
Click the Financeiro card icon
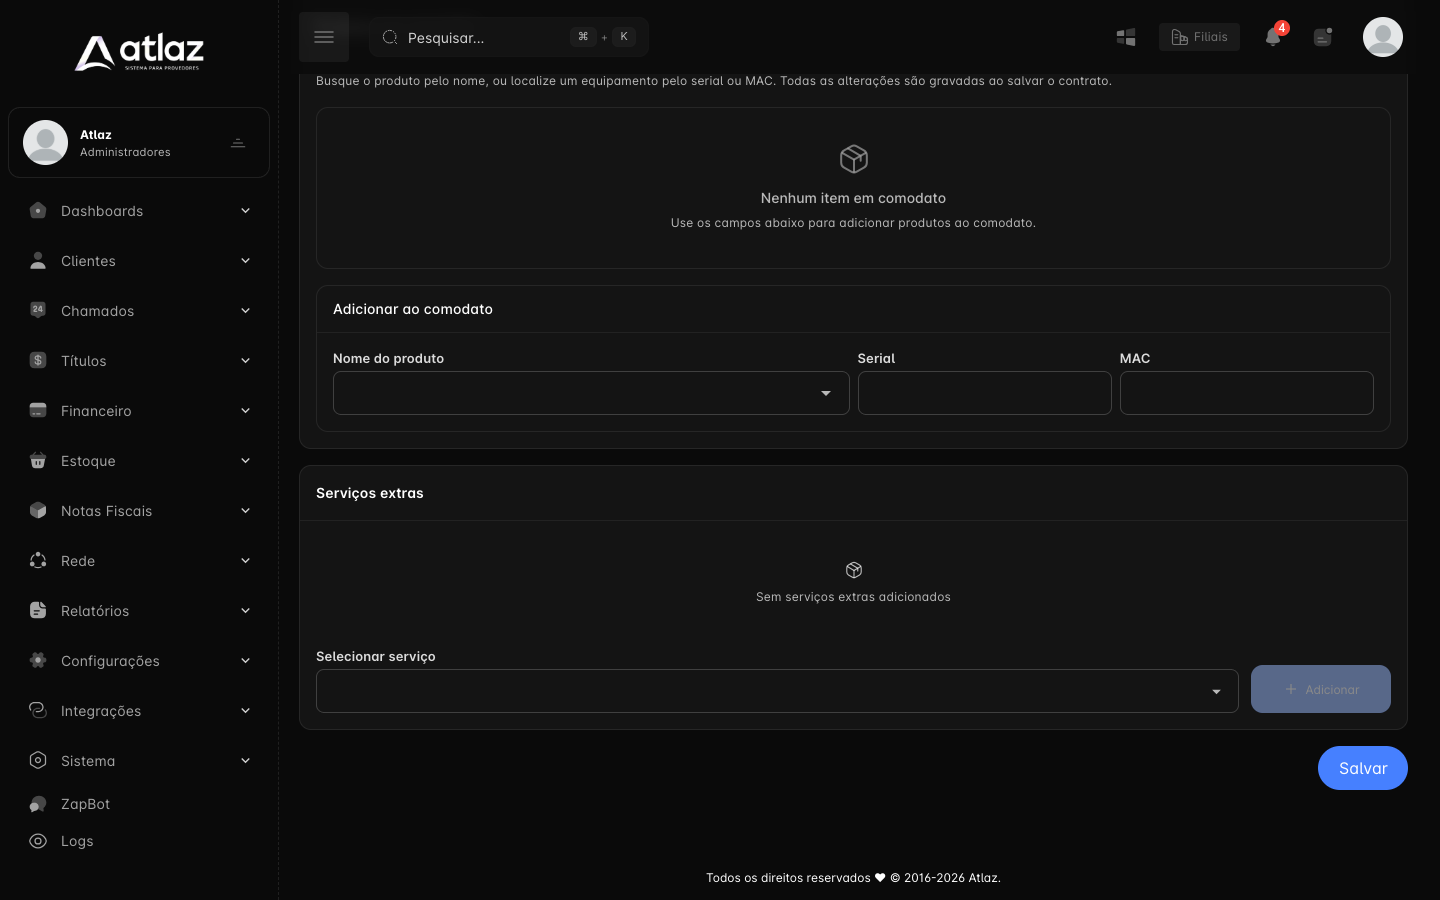(38, 410)
